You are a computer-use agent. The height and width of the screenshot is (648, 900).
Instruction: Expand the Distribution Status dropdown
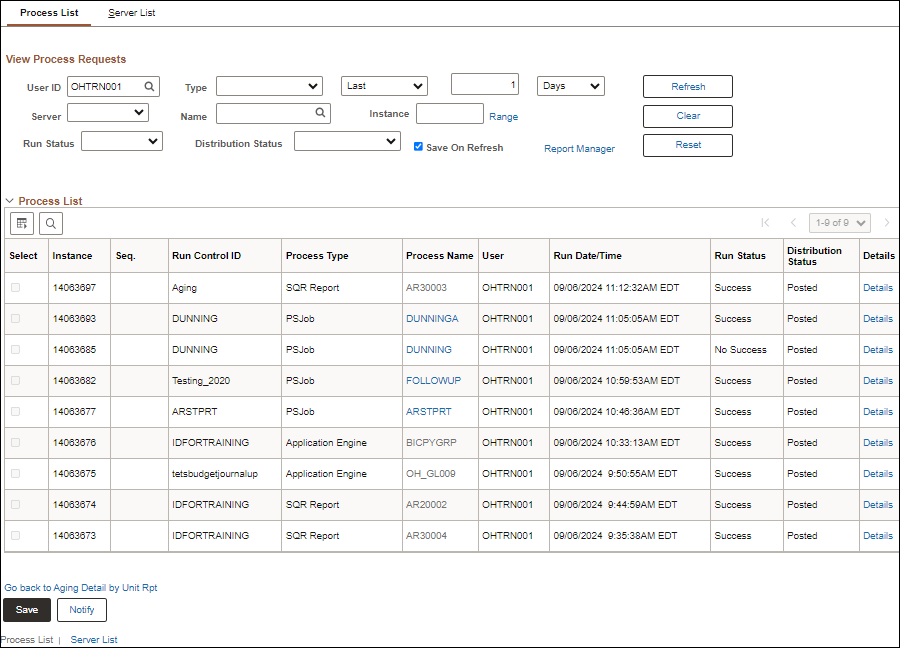tap(347, 141)
